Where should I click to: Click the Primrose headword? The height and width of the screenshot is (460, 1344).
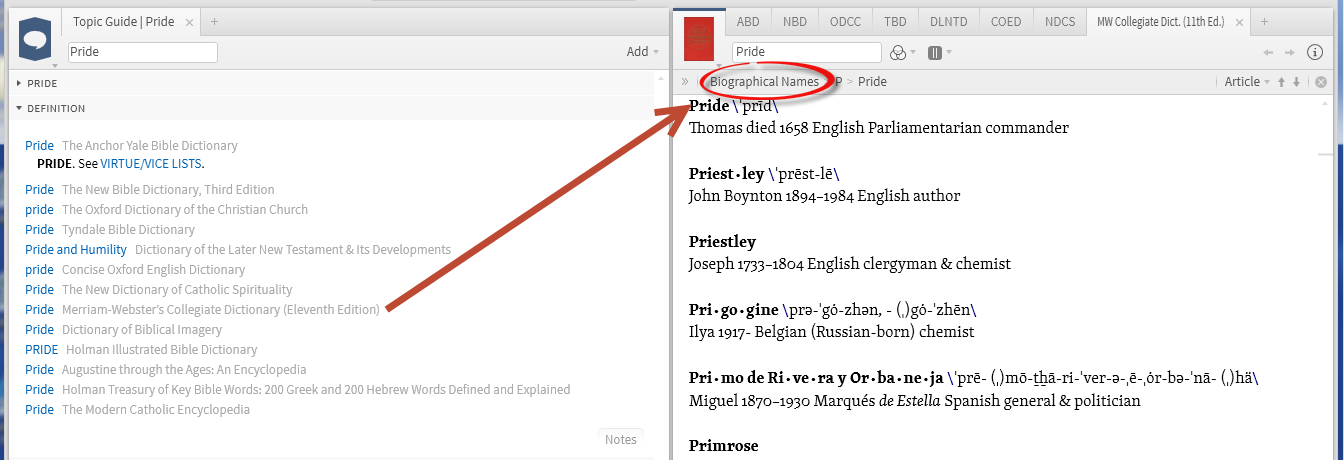click(x=724, y=446)
